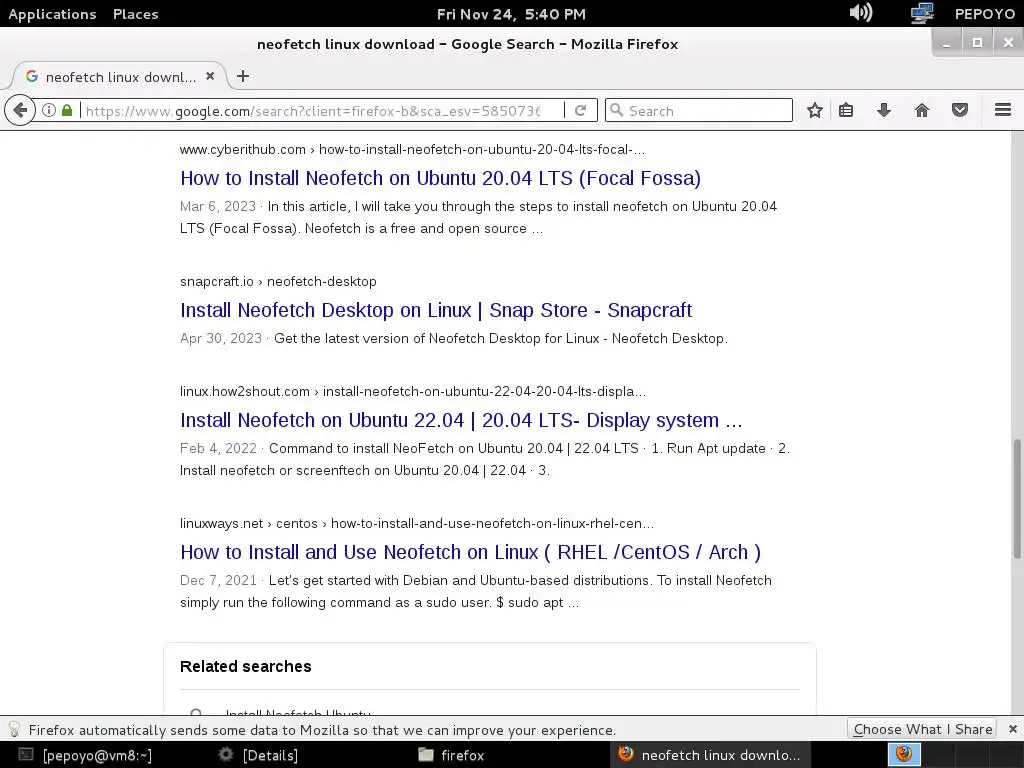Click the www.cyberithub.com breadcrumb URL
The width and height of the screenshot is (1024, 768).
click(412, 150)
